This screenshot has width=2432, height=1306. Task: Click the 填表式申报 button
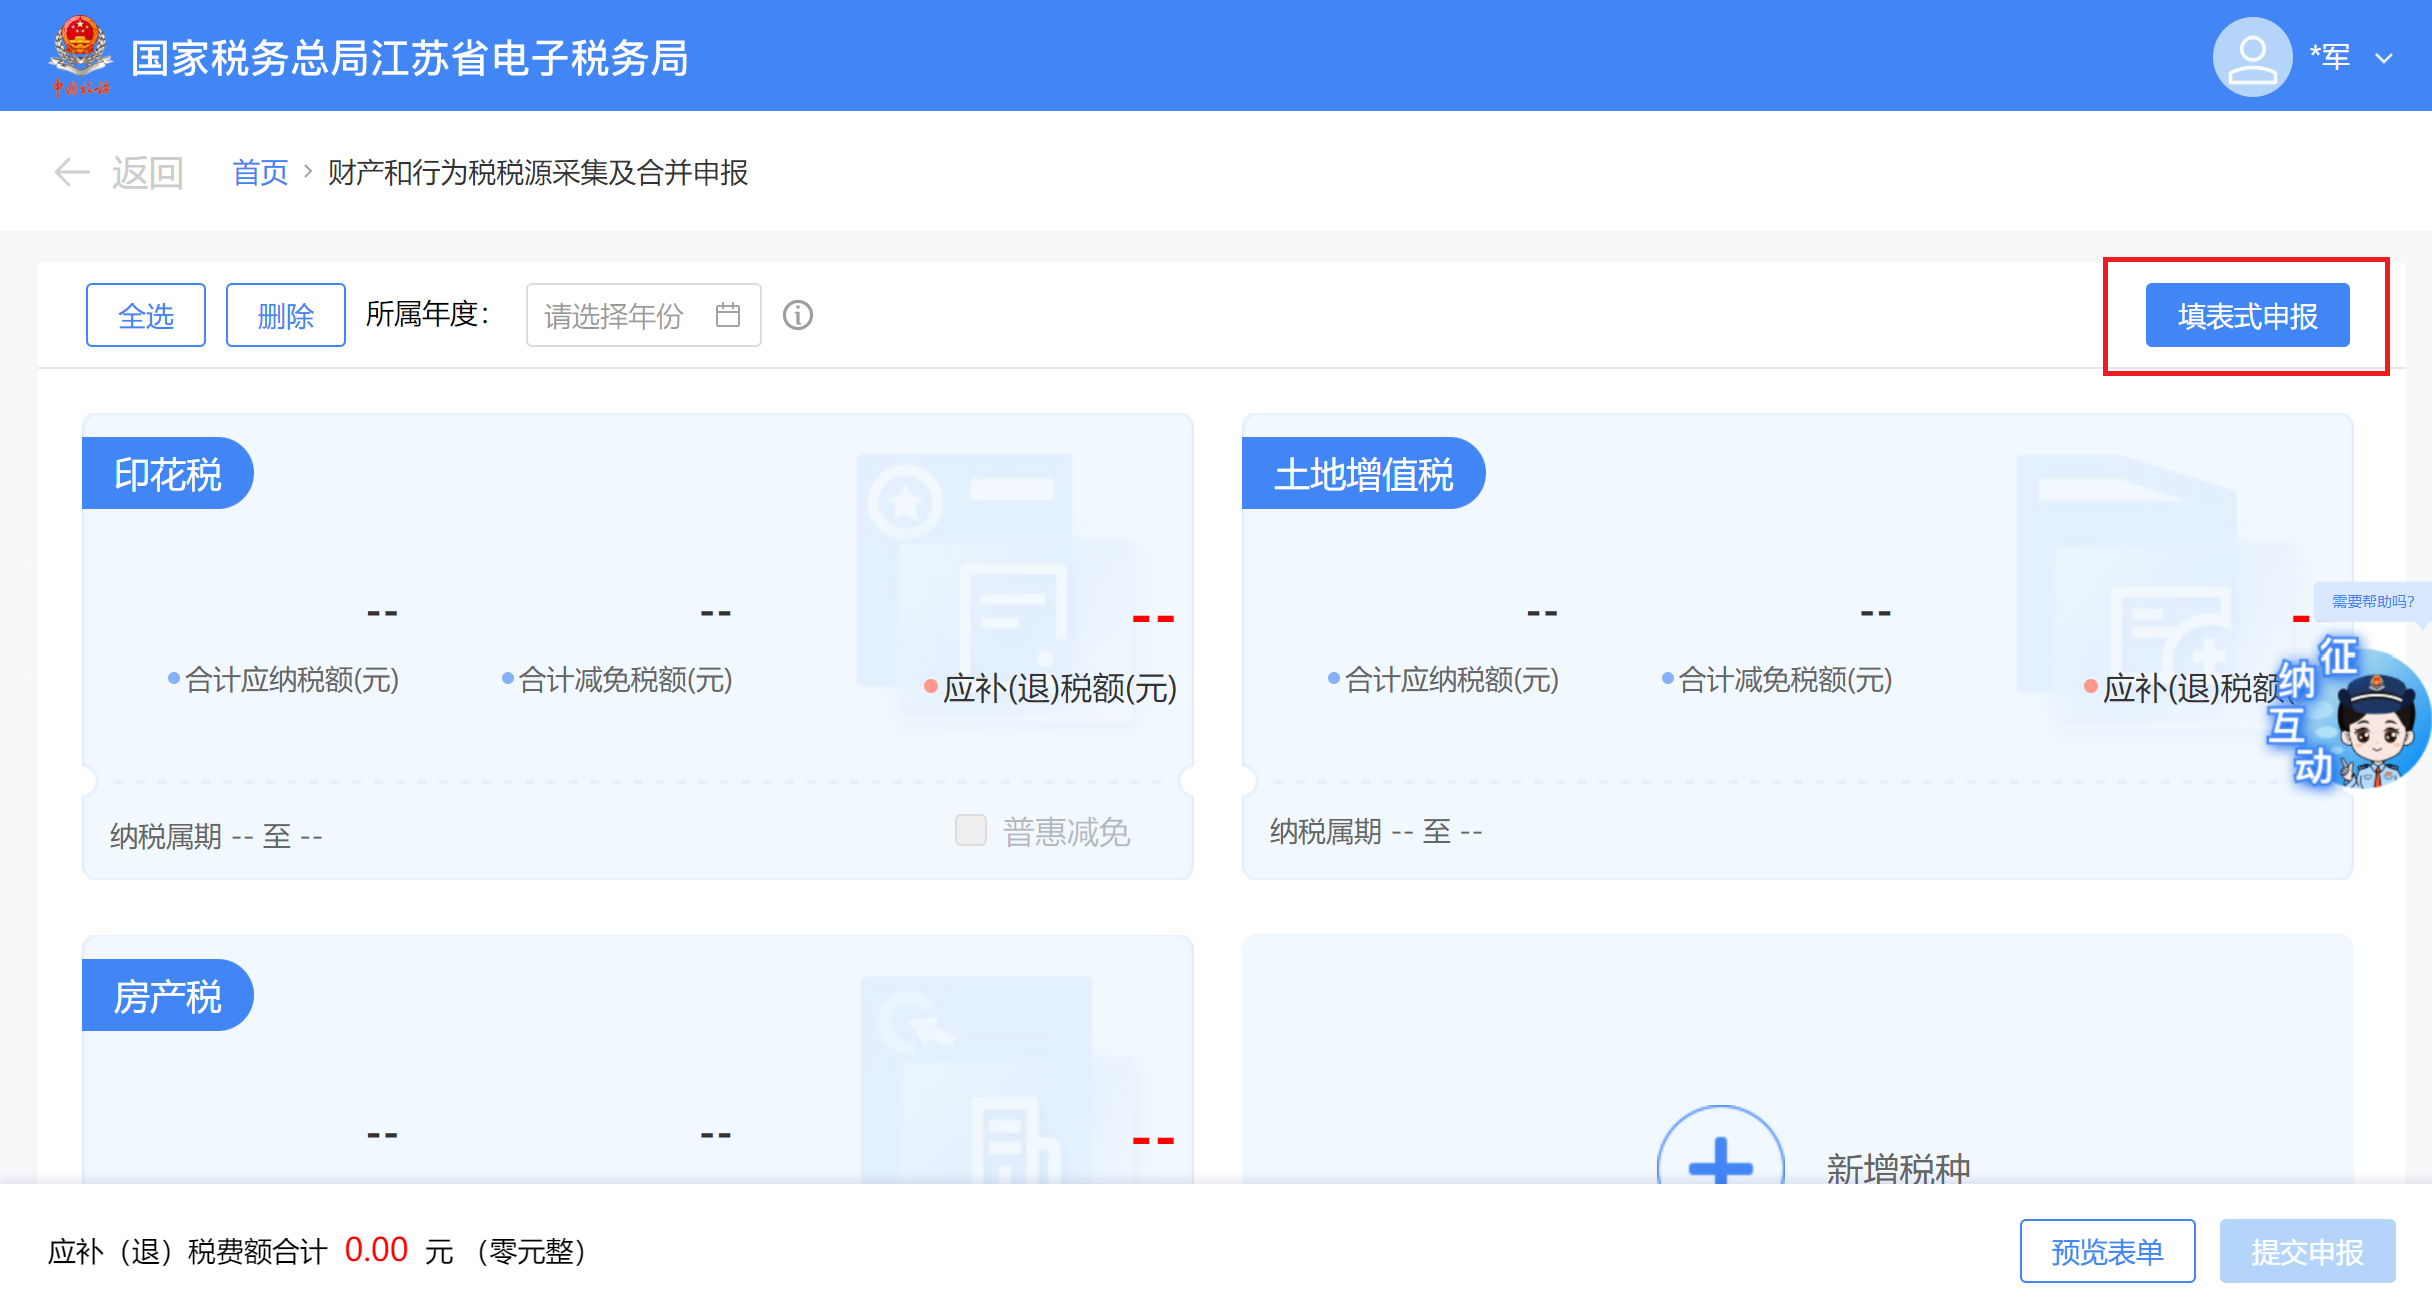(2247, 315)
